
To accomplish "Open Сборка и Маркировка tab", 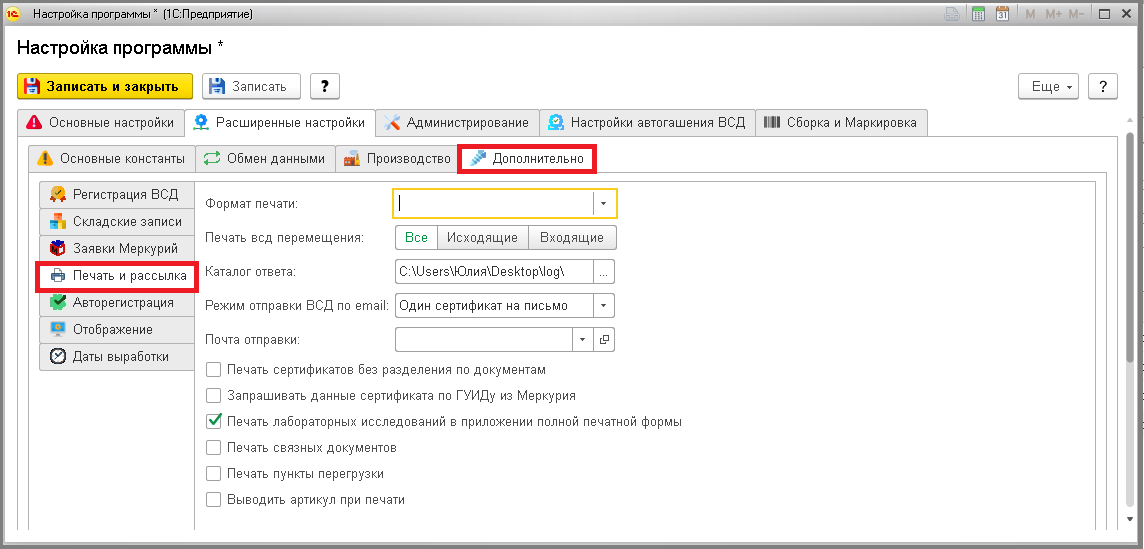I will coord(842,123).
